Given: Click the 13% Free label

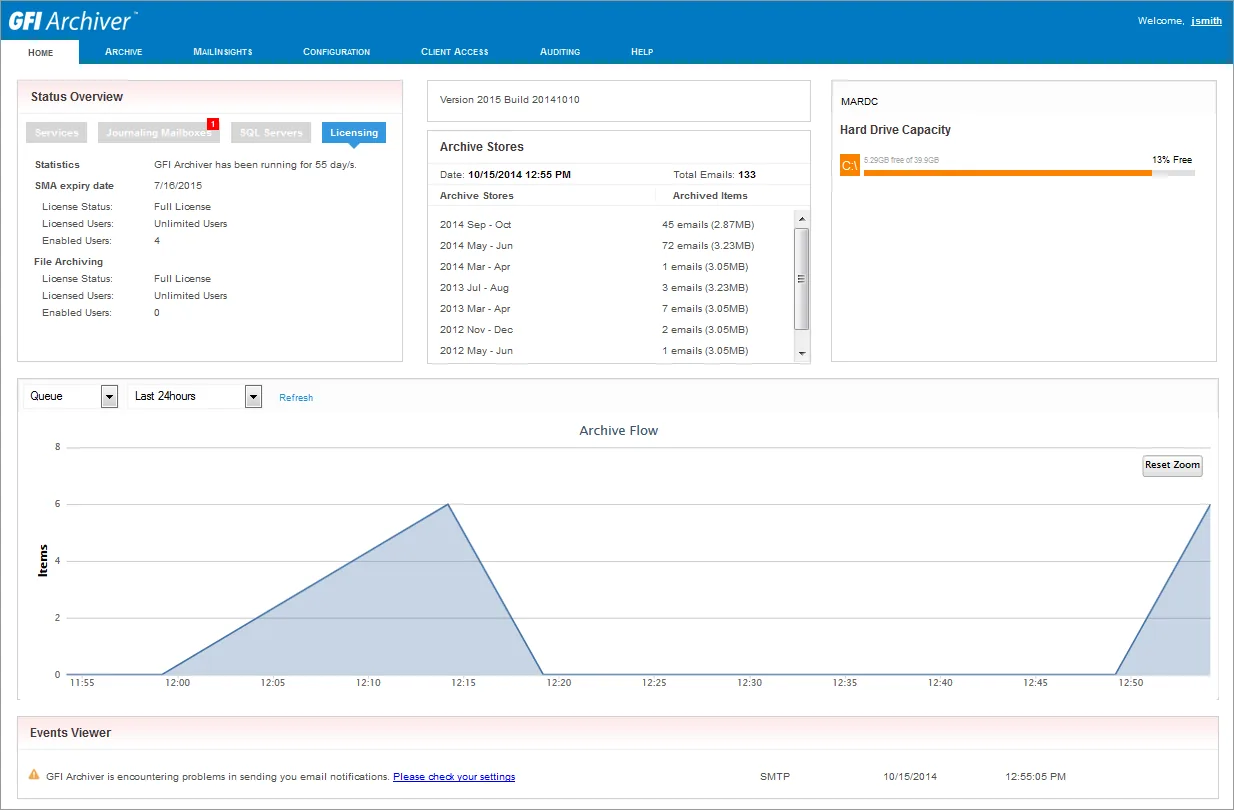Looking at the screenshot, I should 1172,160.
